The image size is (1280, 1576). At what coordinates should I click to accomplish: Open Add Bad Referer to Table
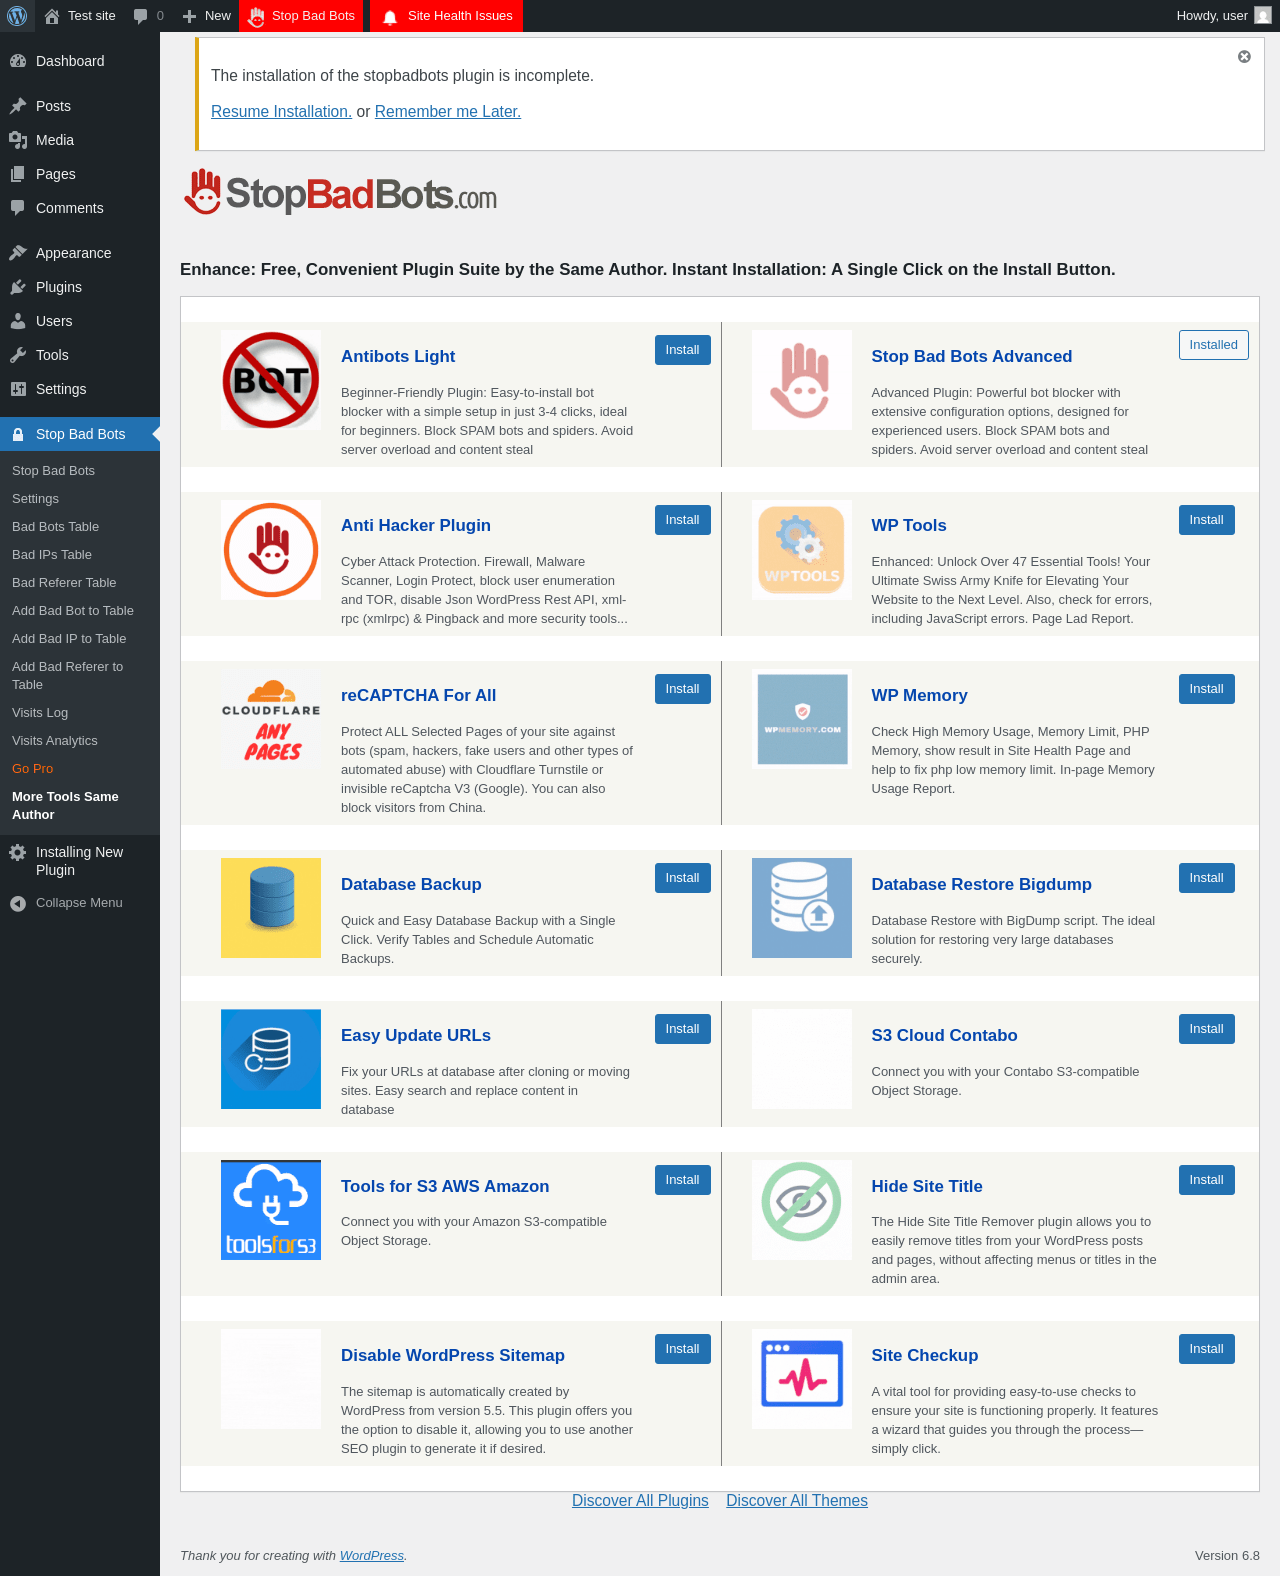point(68,676)
